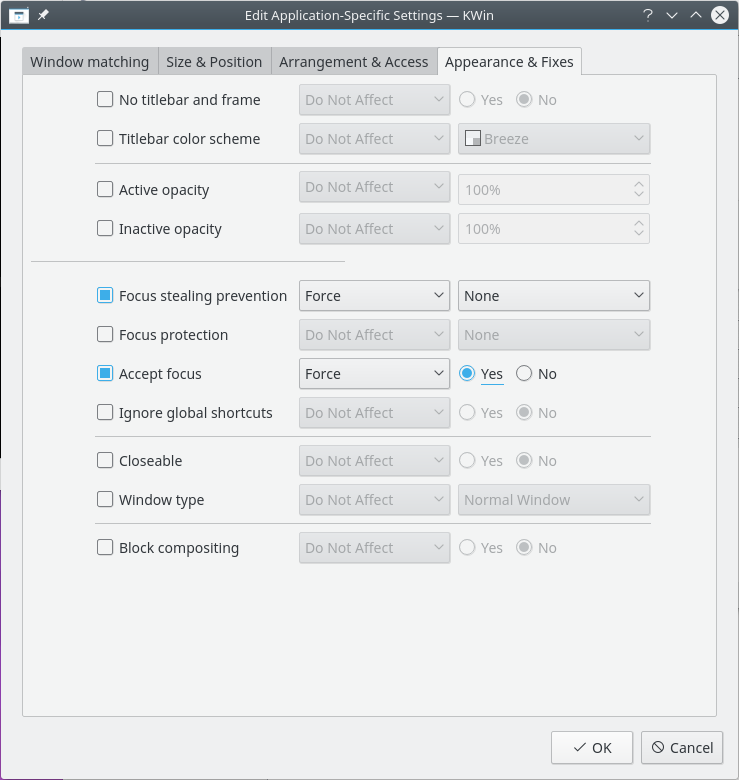Click the minimize arrow in titlebar
The height and width of the screenshot is (780, 739).
click(672, 15)
